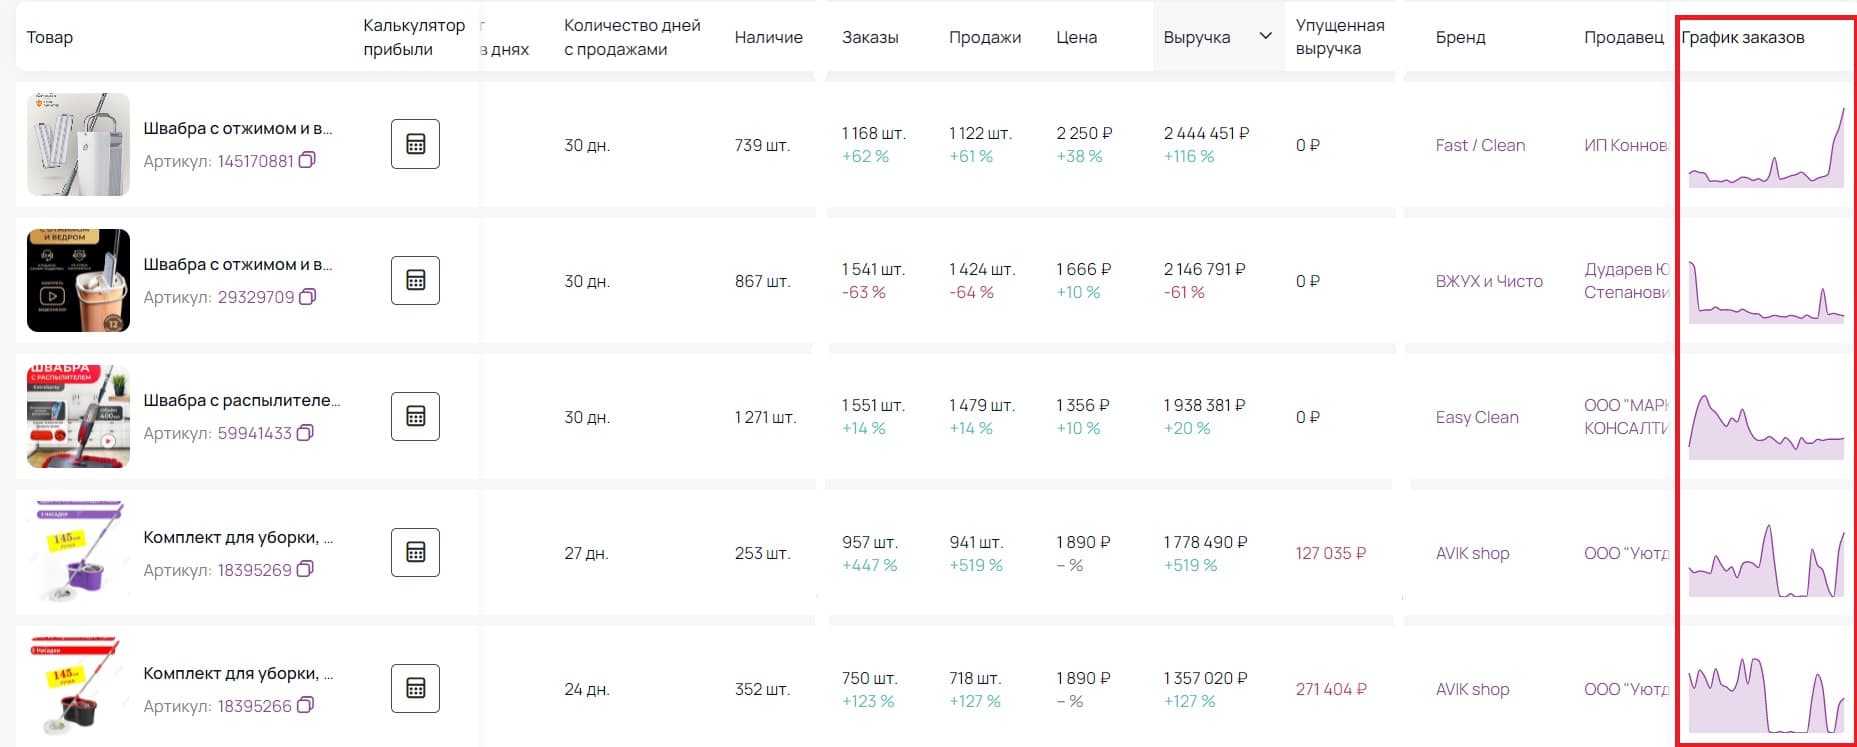The width and height of the screenshot is (1857, 747).
Task: Copy article number 59941433
Action: click(x=306, y=433)
